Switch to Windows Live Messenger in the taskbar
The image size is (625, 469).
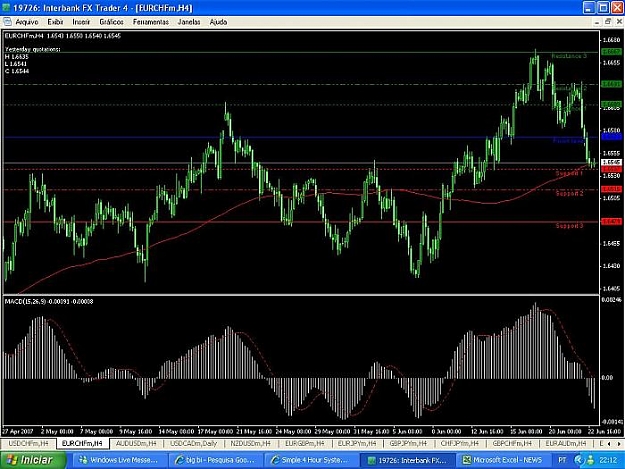click(119, 460)
